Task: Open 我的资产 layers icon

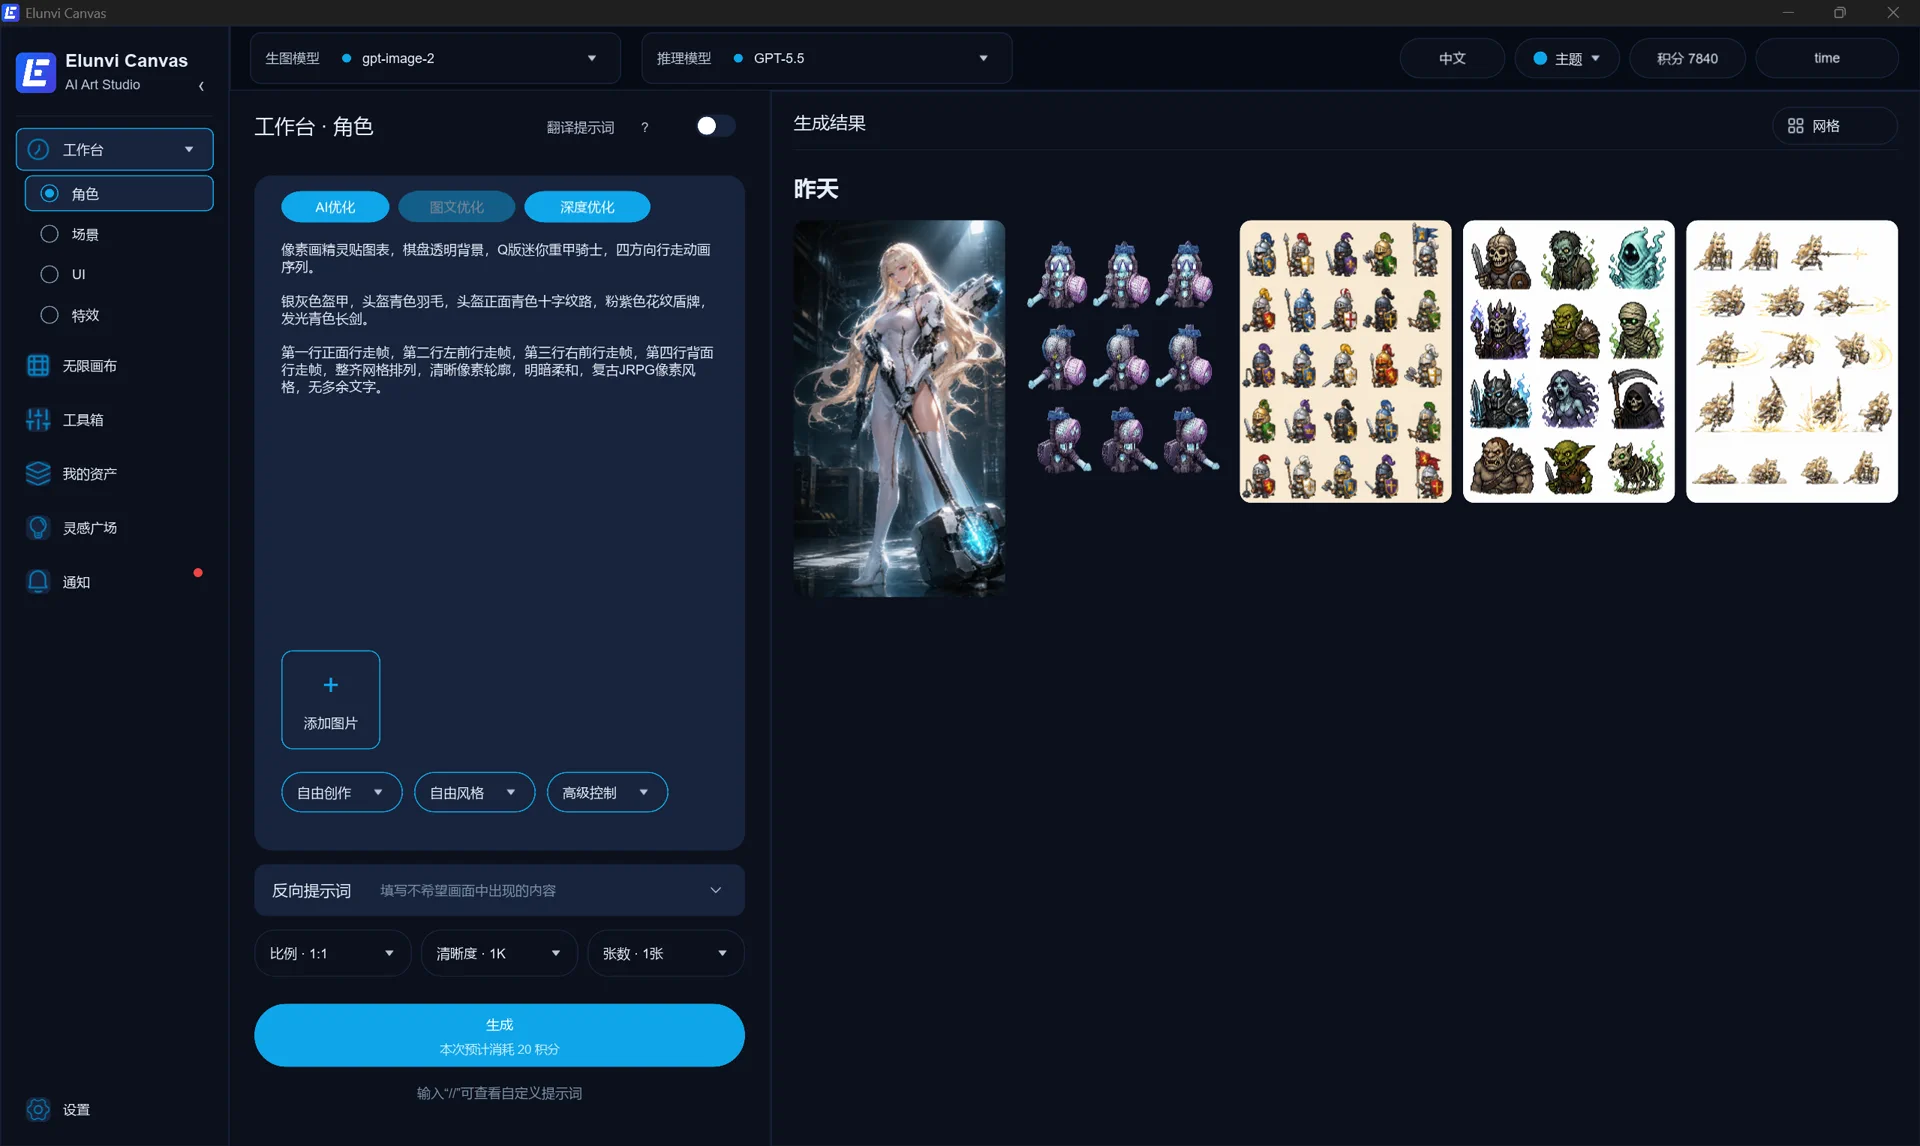Action: 38,474
